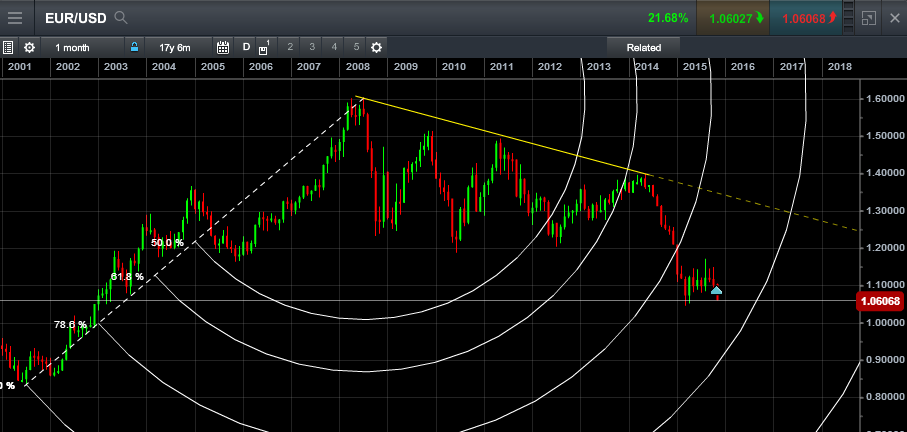This screenshot has height=432, width=907.
Task: Click the 1.60000 price axis label
Action: (884, 99)
